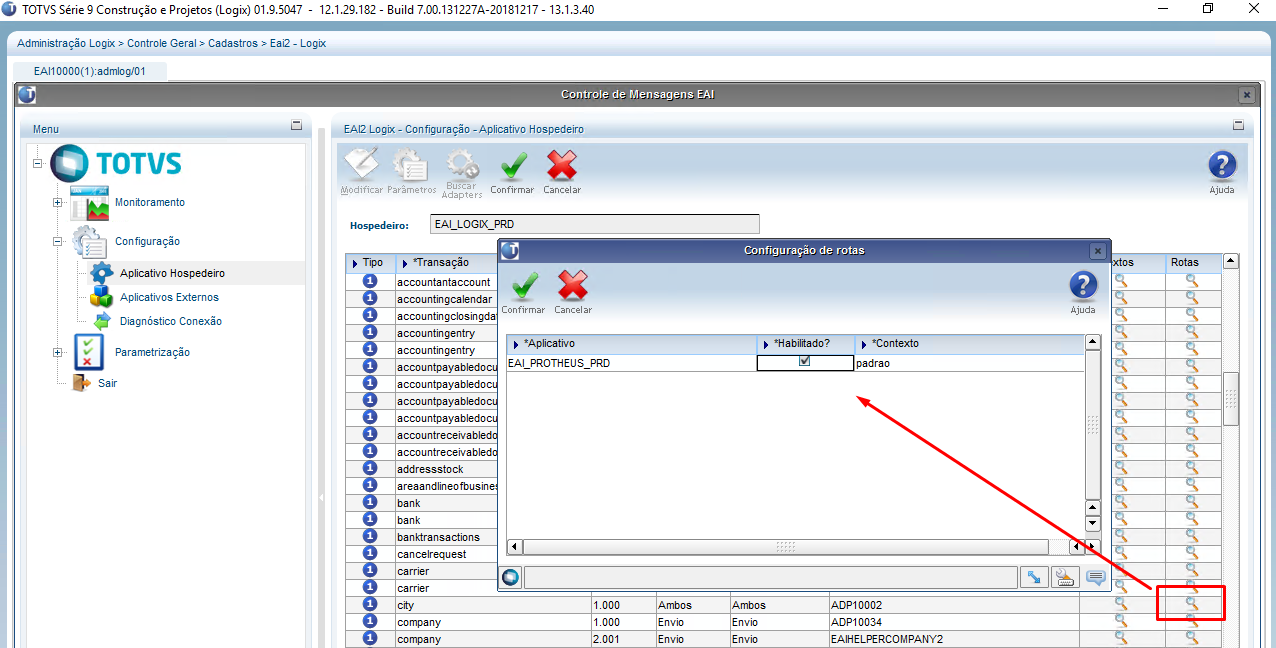
Task: Click the *Habilitado? column header arrow
Action: (x=766, y=344)
